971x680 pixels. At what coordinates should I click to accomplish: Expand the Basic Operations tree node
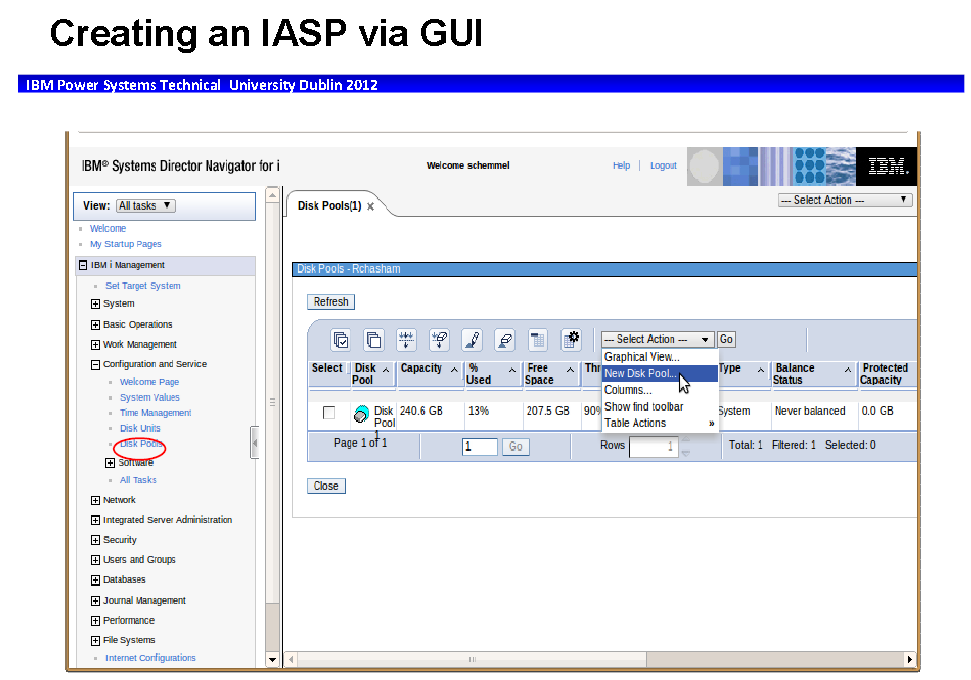tap(95, 325)
